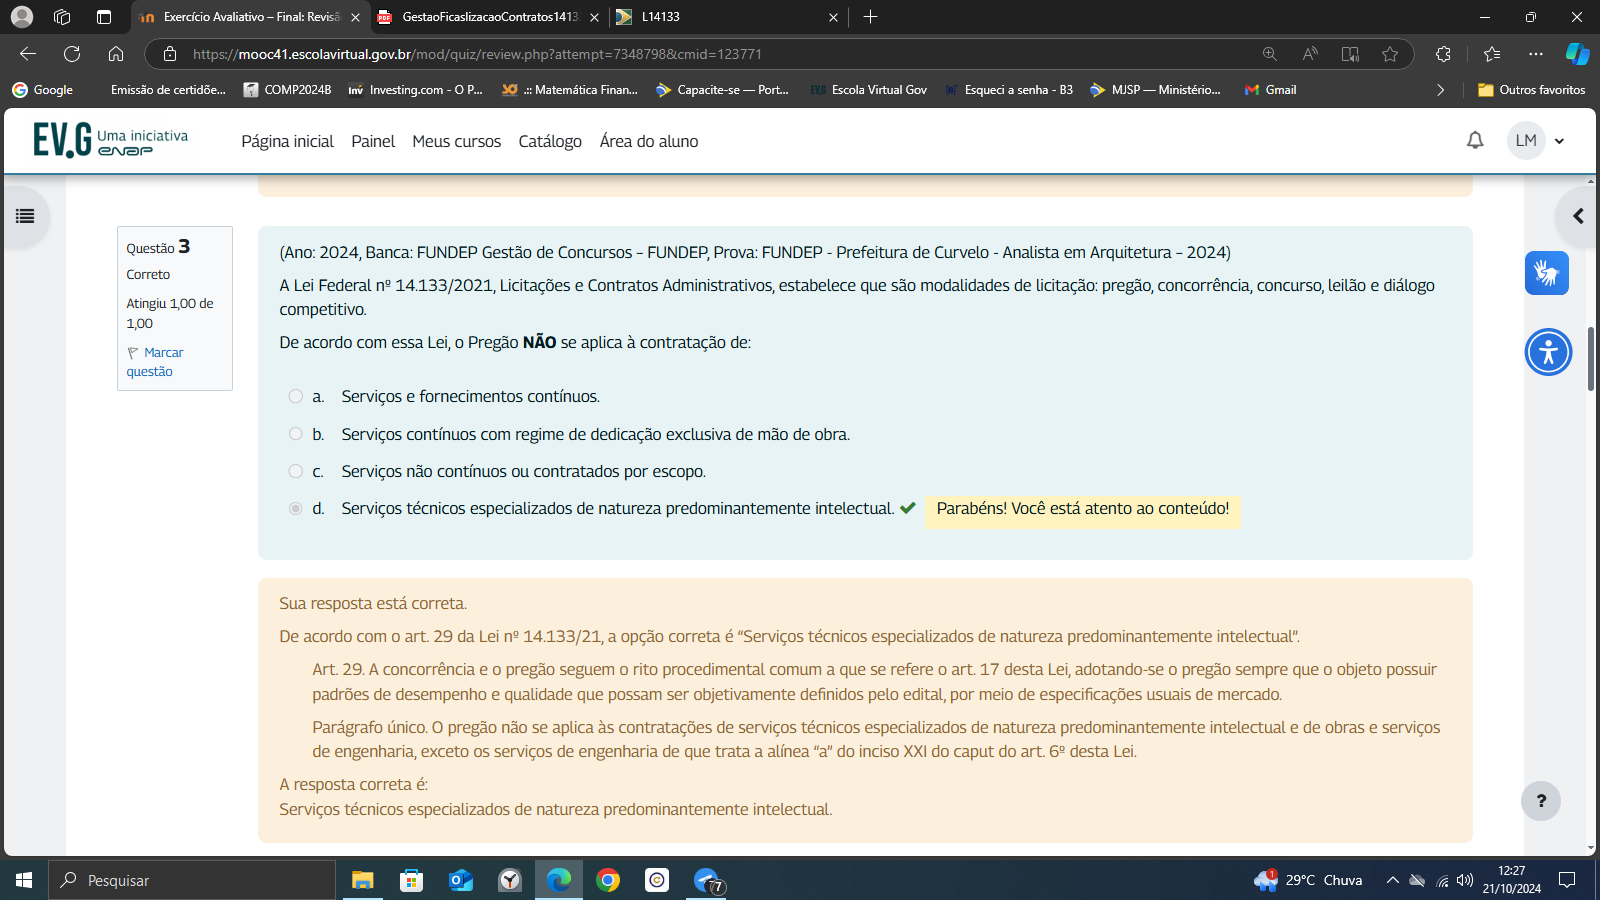The height and width of the screenshot is (900, 1600).
Task: Click the Marcar questão link
Action: click(155, 362)
